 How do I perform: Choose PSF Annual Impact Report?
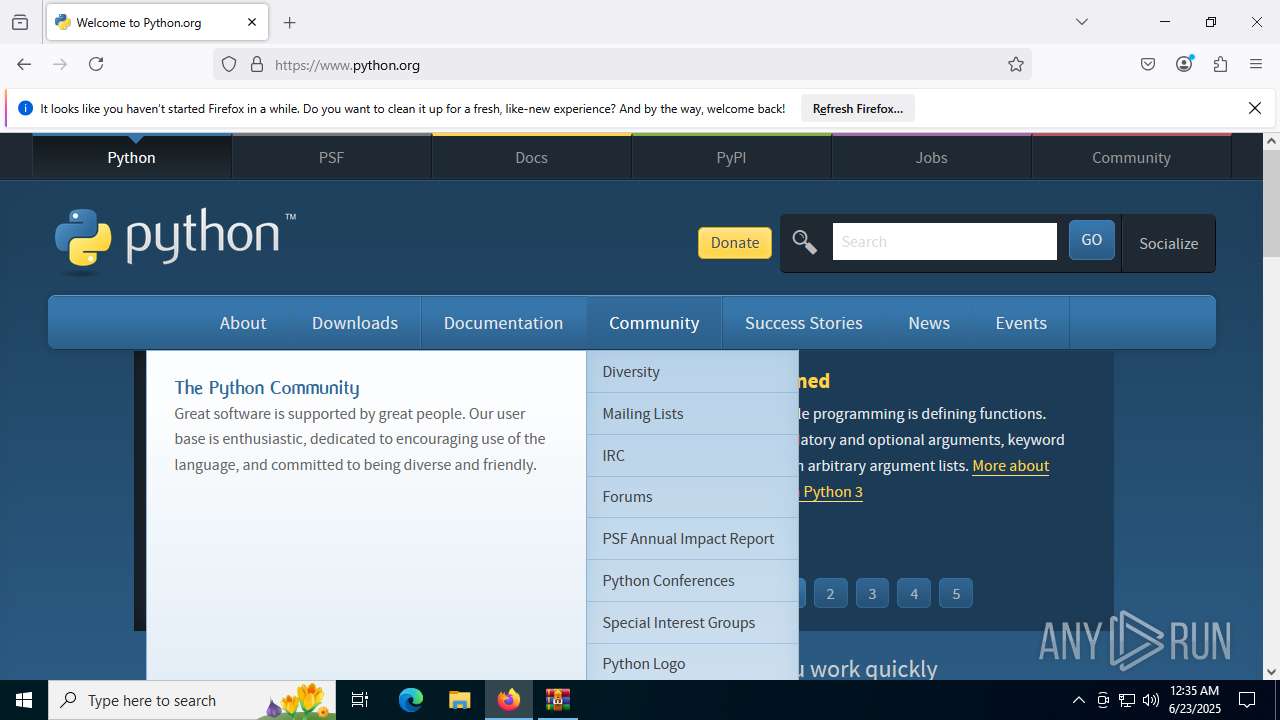click(x=692, y=538)
